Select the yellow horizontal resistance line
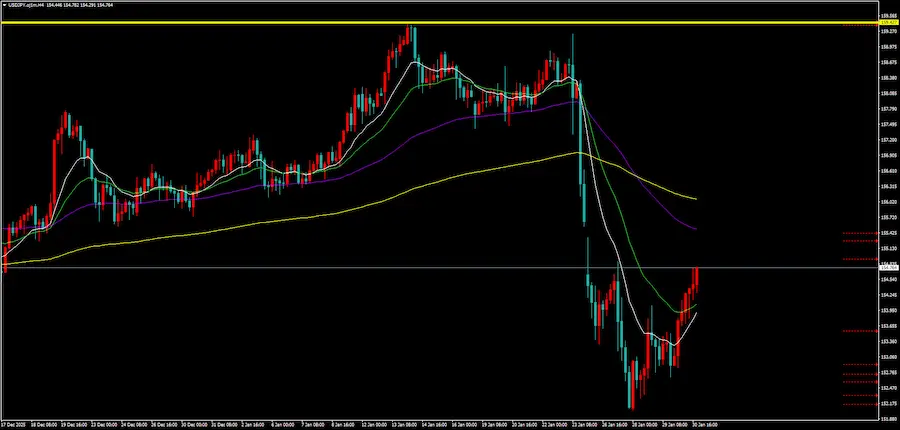Viewport: 900px width, 430px height. [x=300, y=22]
